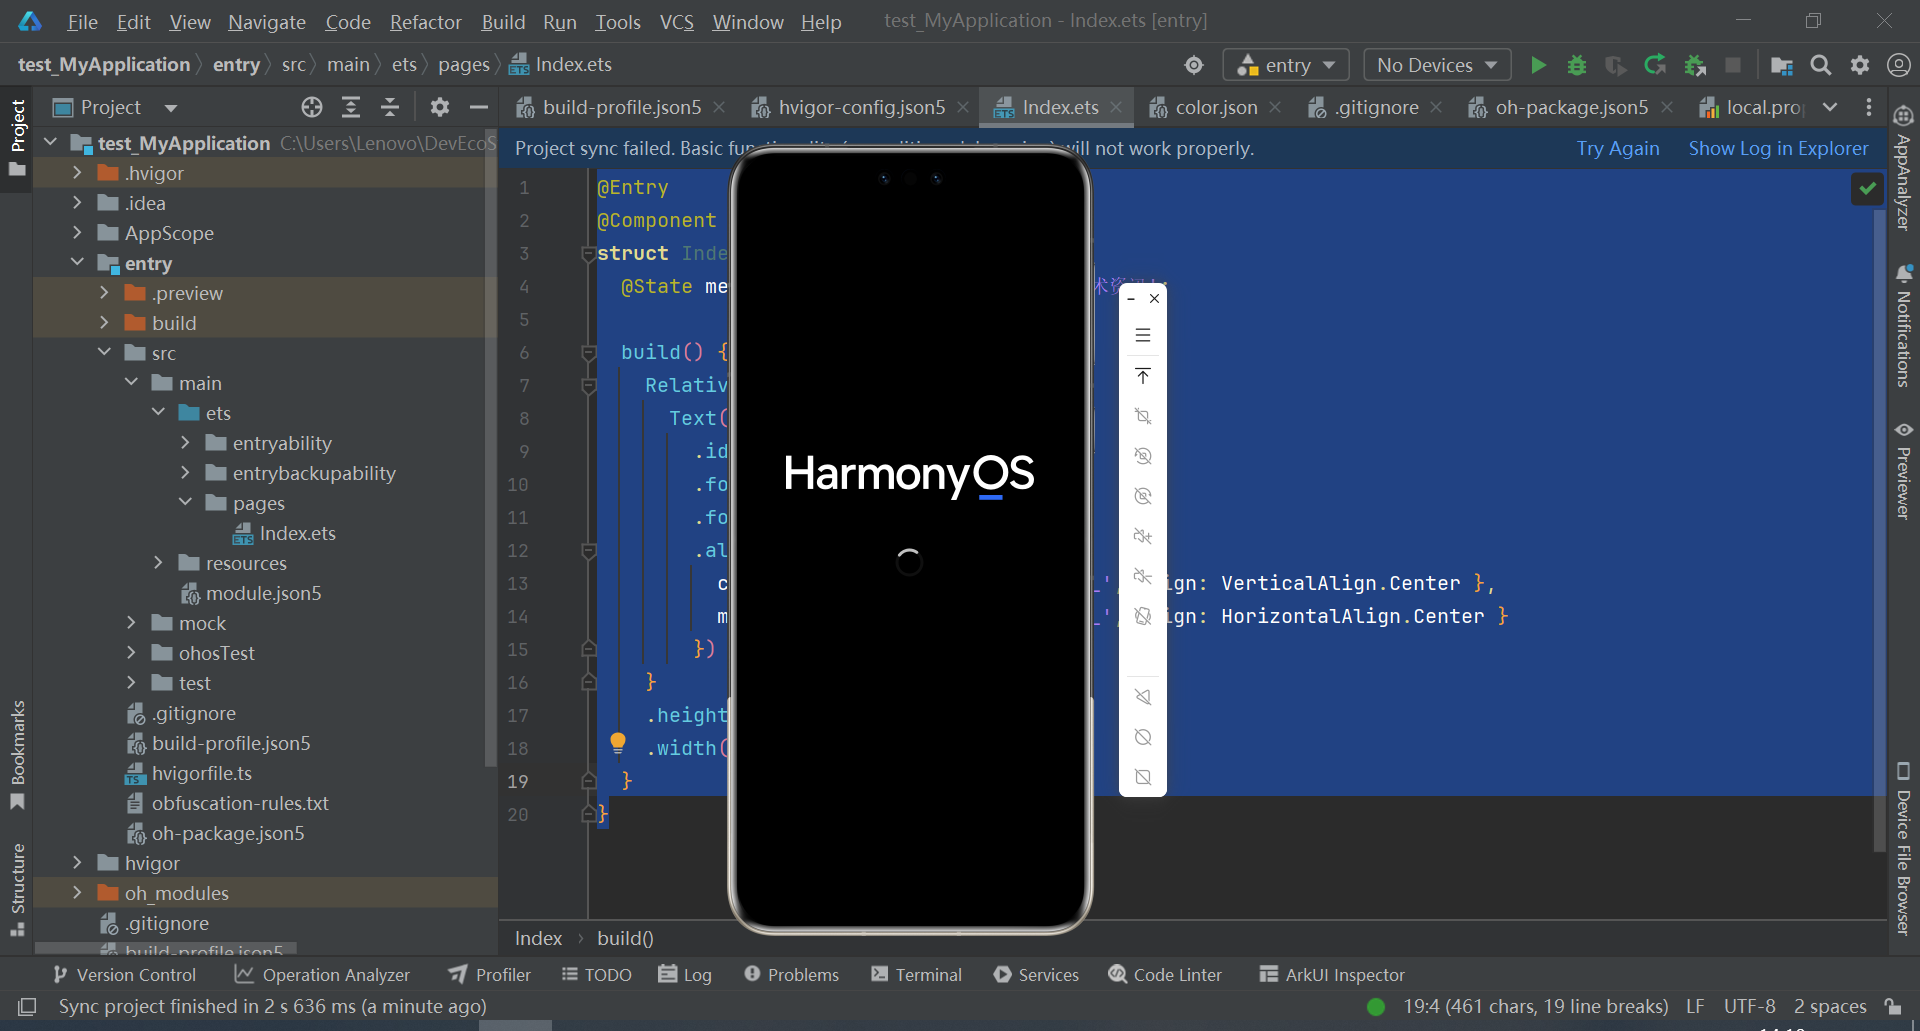The height and width of the screenshot is (1031, 1920).
Task: Show hidden editor tabs chevron
Action: point(1830,107)
